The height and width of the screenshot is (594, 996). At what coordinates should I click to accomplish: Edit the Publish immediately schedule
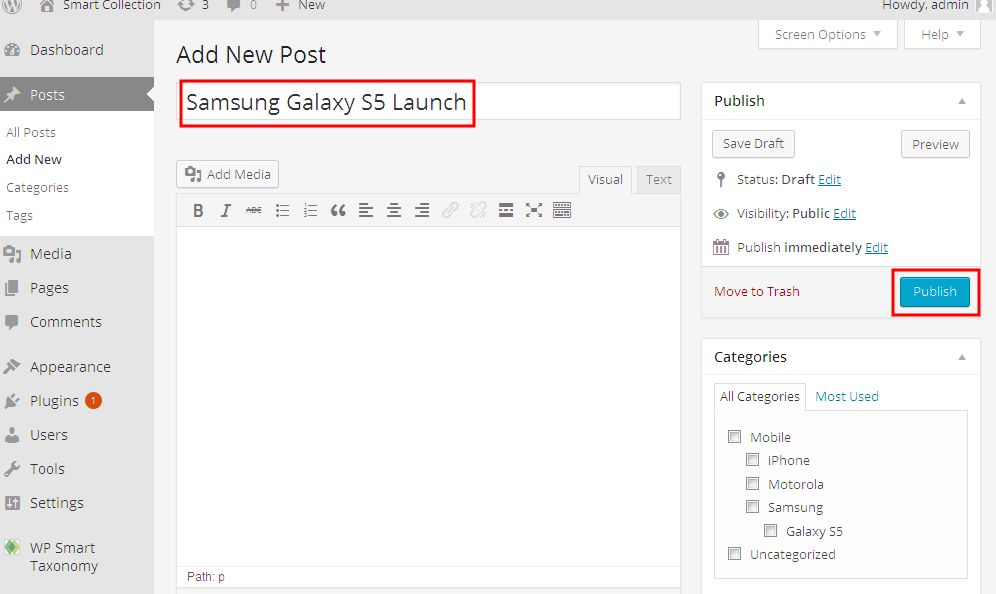(x=876, y=248)
